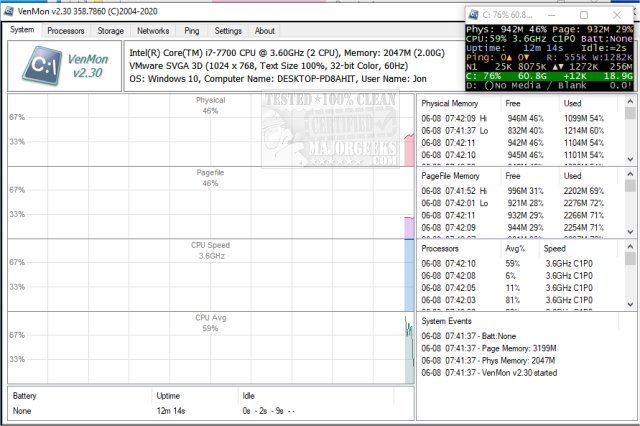This screenshot has width=640, height=426.
Task: Show the About tab
Action: 265,31
